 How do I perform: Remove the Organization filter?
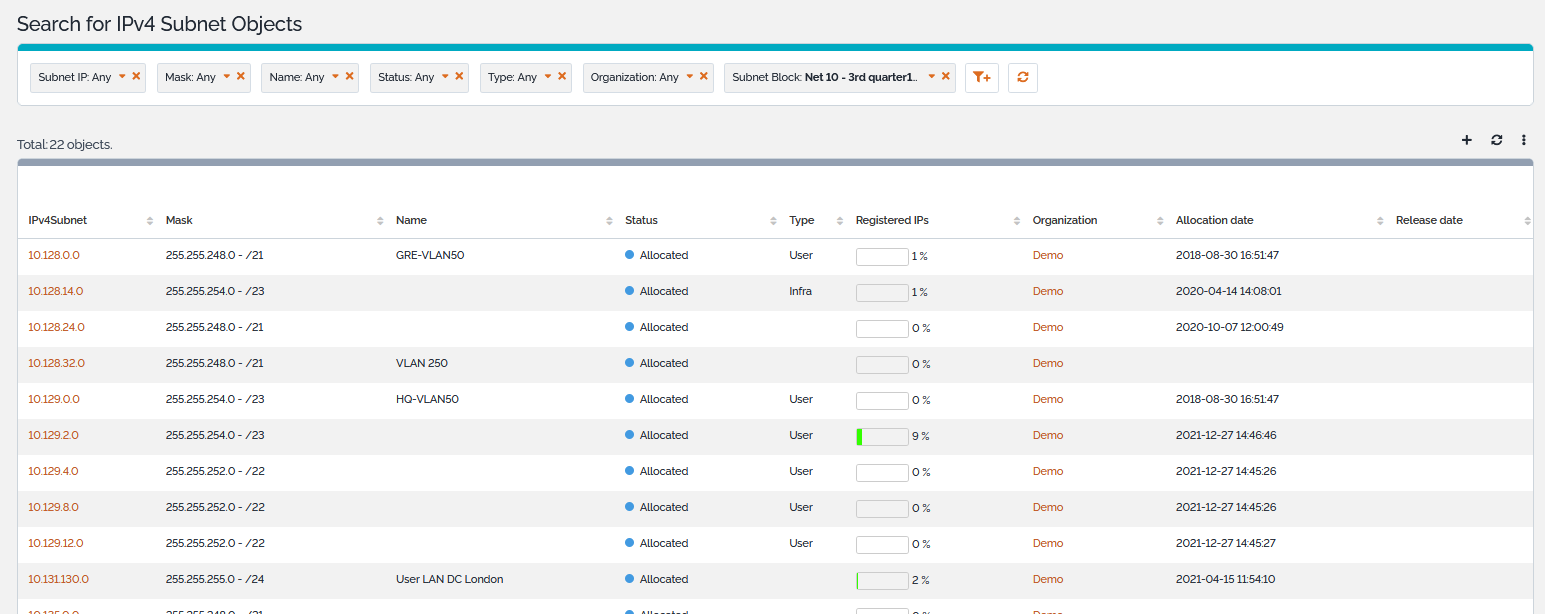[x=703, y=76]
